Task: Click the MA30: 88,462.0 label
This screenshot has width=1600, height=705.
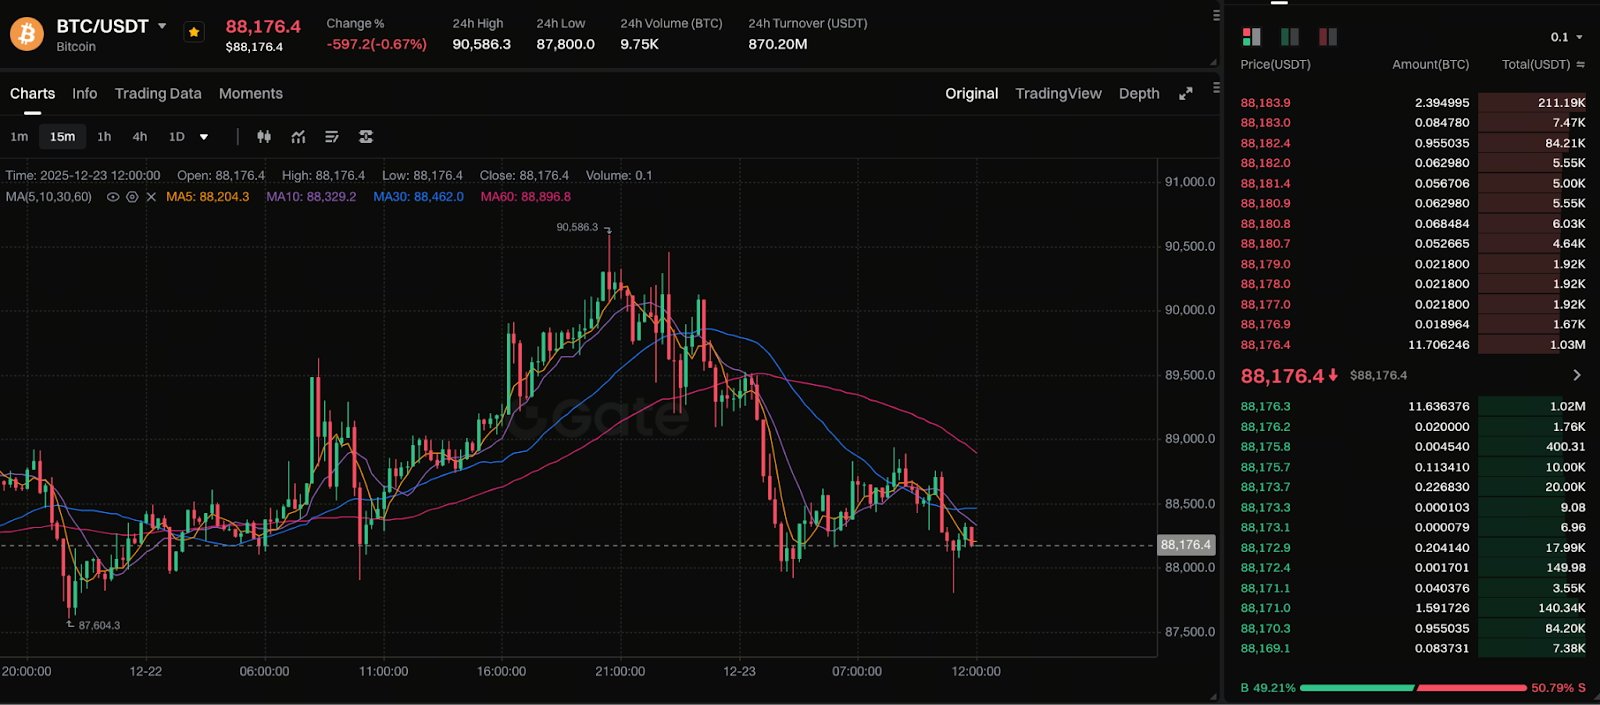Action: (418, 197)
